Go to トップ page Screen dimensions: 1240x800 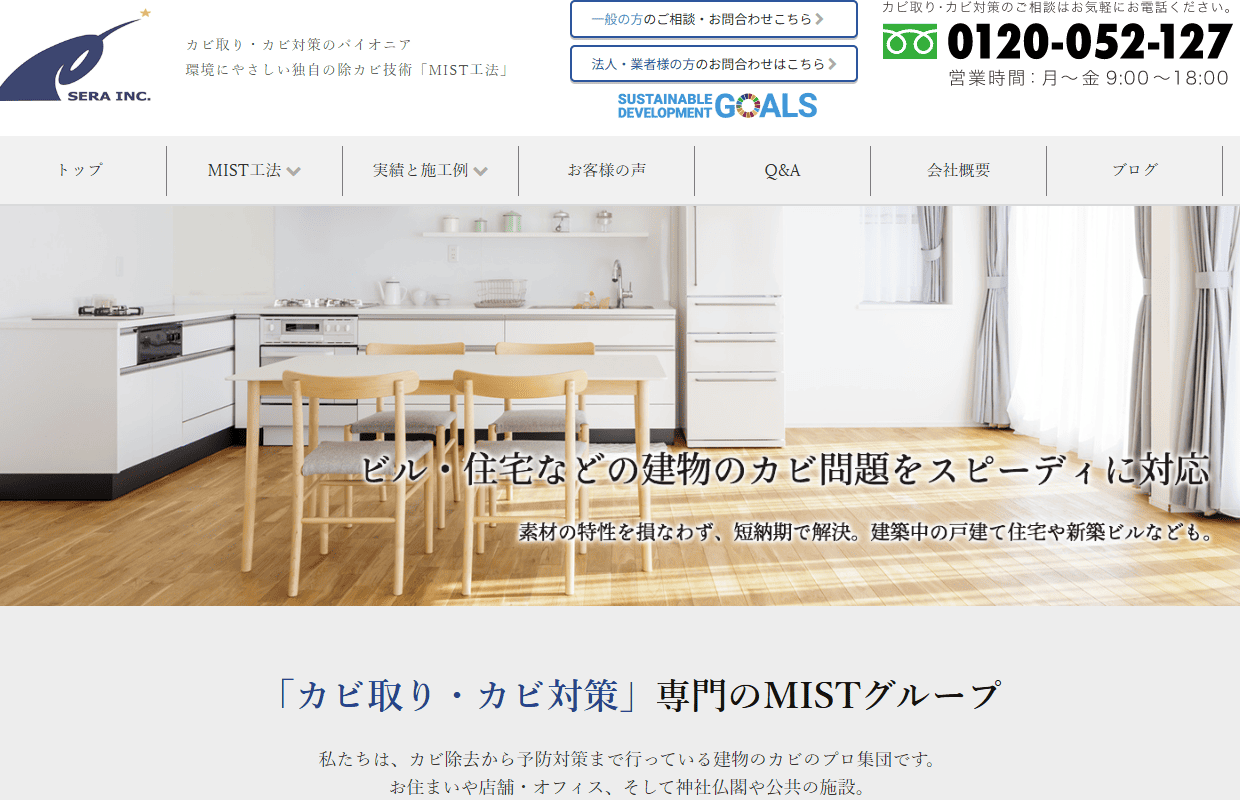[80, 170]
